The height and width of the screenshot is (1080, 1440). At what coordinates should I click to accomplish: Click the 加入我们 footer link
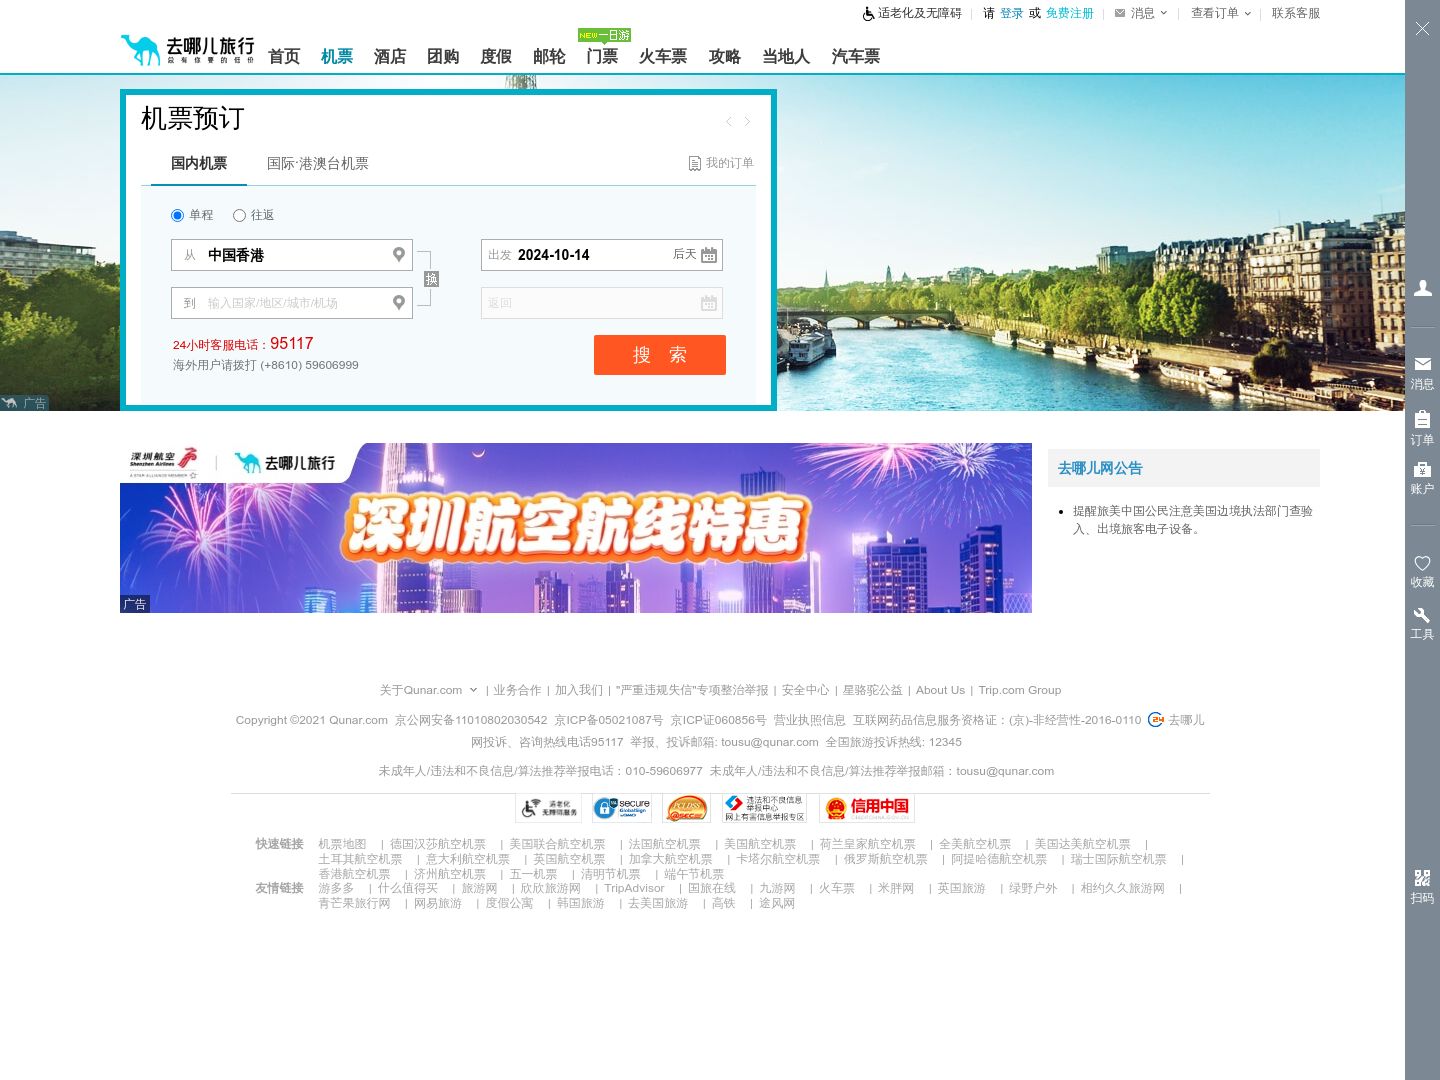click(x=579, y=690)
